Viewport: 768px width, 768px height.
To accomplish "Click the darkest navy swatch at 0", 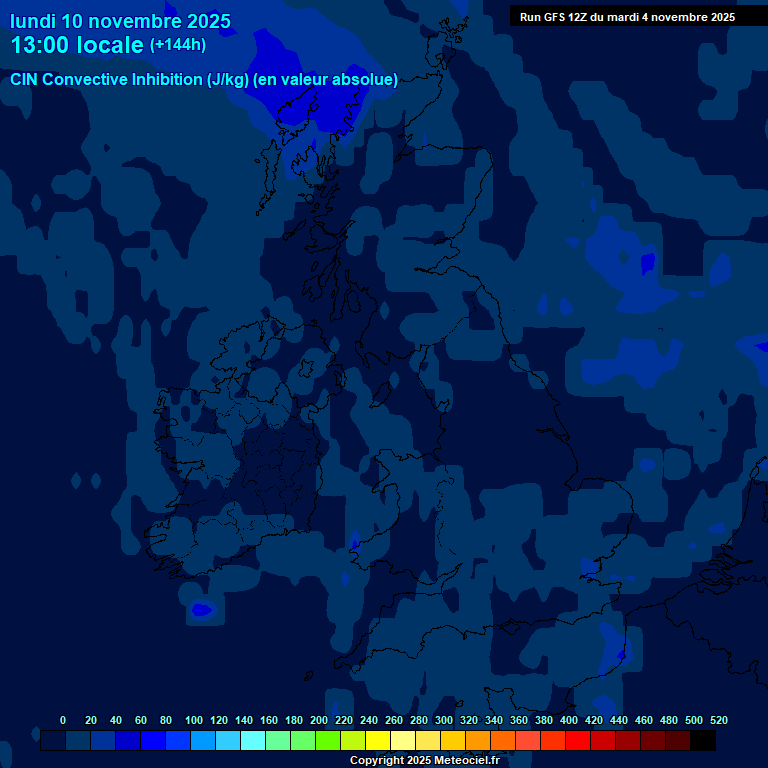I will (53, 741).
